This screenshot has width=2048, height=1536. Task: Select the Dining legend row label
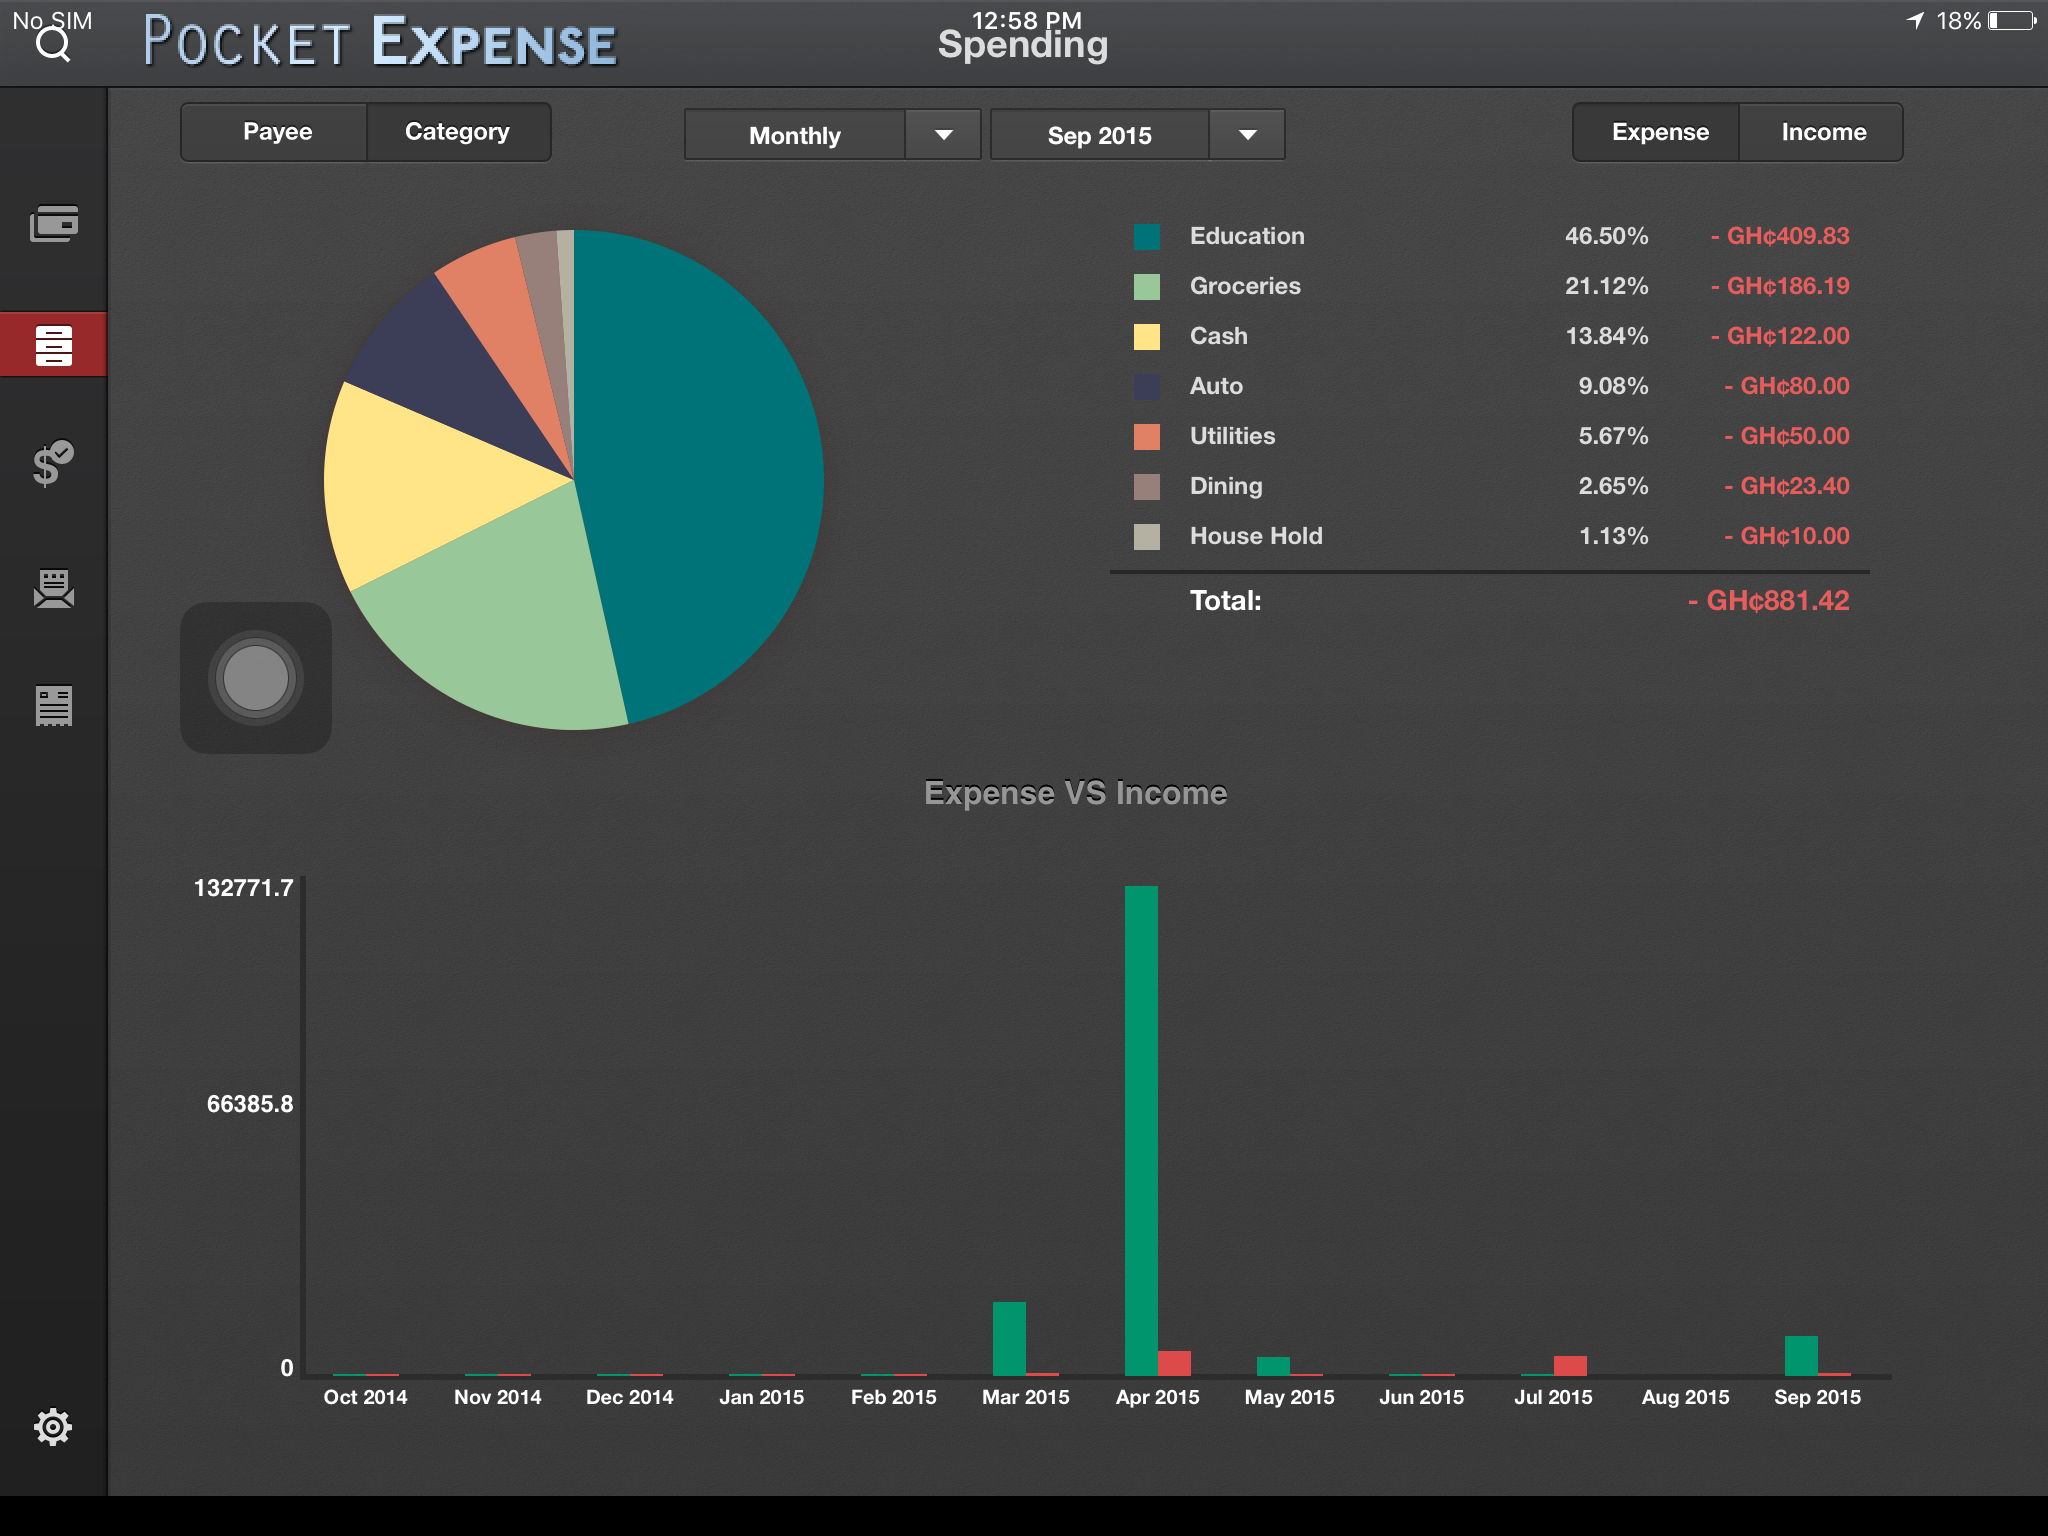click(1226, 486)
